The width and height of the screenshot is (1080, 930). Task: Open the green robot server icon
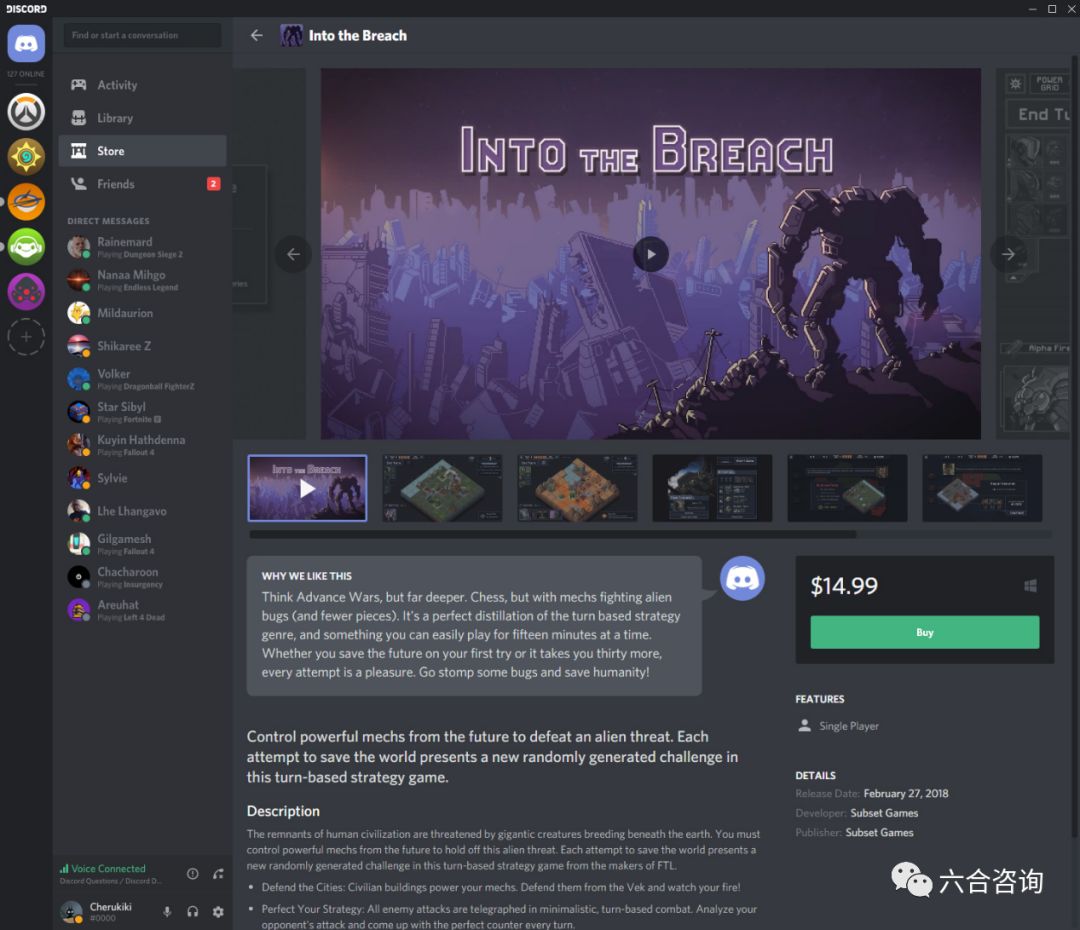[x=26, y=246]
